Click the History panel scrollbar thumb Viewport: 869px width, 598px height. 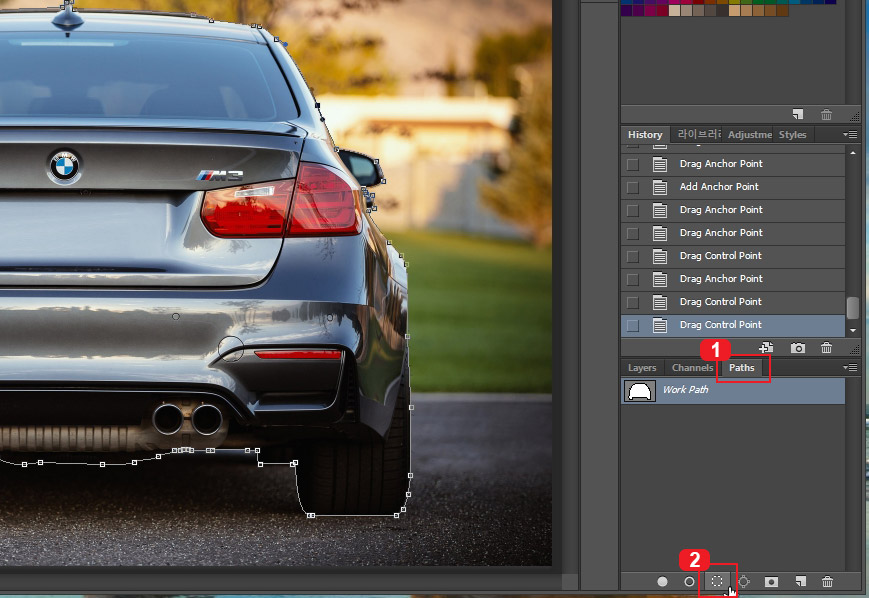click(x=852, y=308)
